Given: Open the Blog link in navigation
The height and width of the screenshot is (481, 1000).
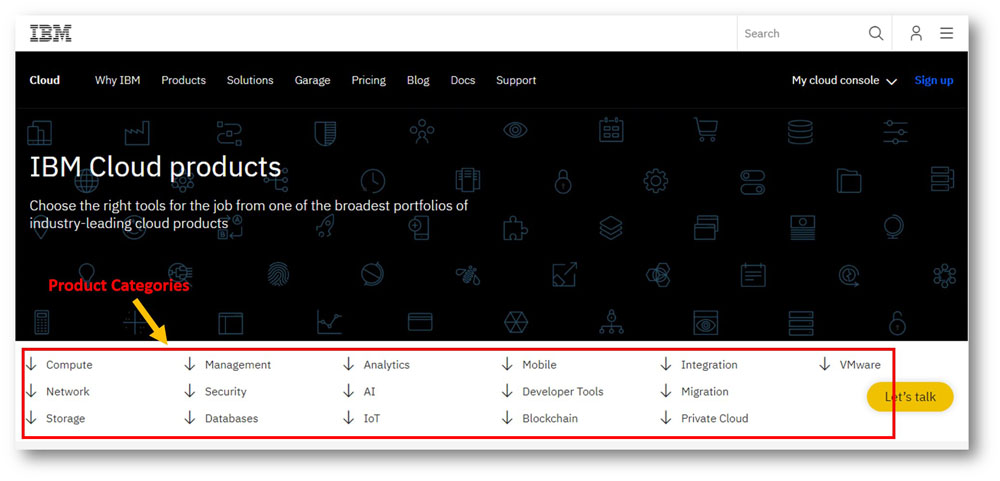Looking at the screenshot, I should [x=418, y=80].
